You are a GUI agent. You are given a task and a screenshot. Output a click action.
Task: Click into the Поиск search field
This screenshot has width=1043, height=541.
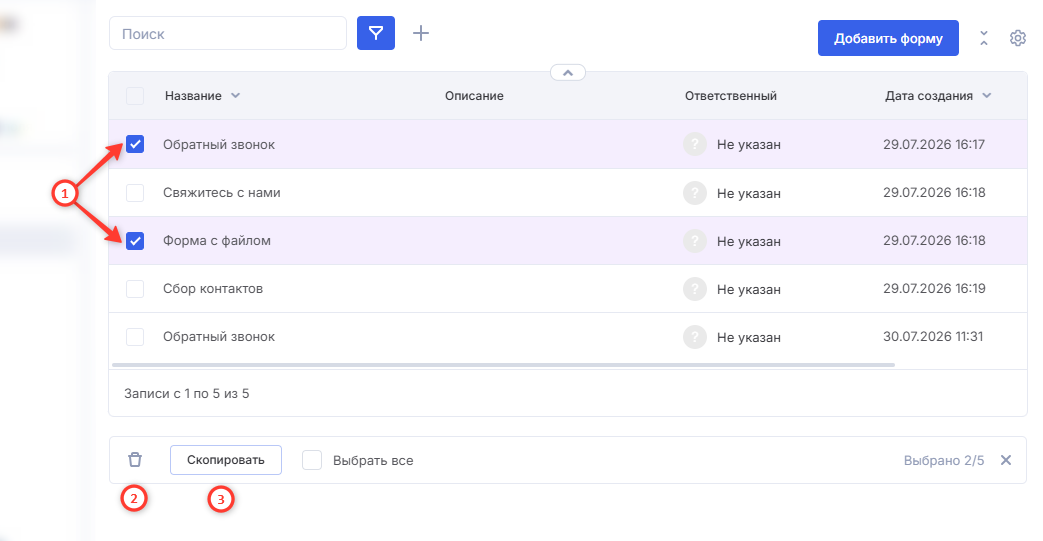tap(228, 33)
